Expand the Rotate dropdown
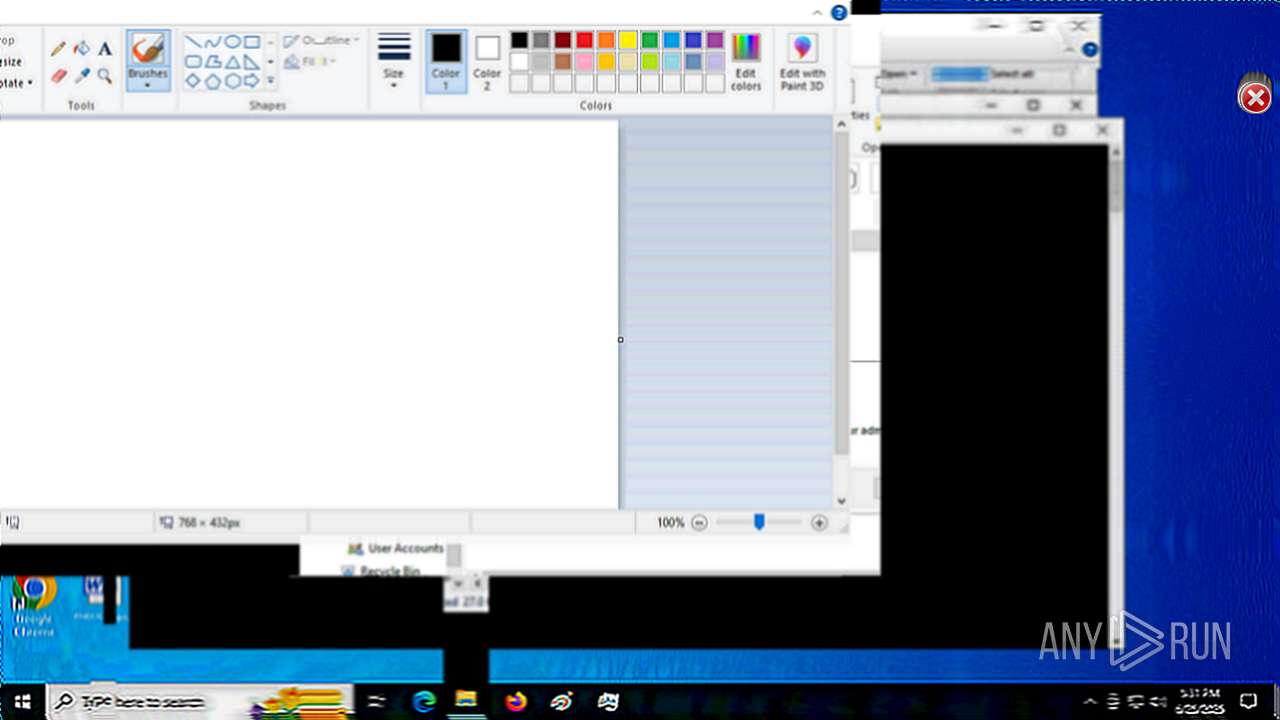Image resolution: width=1280 pixels, height=720 pixels. [17, 82]
